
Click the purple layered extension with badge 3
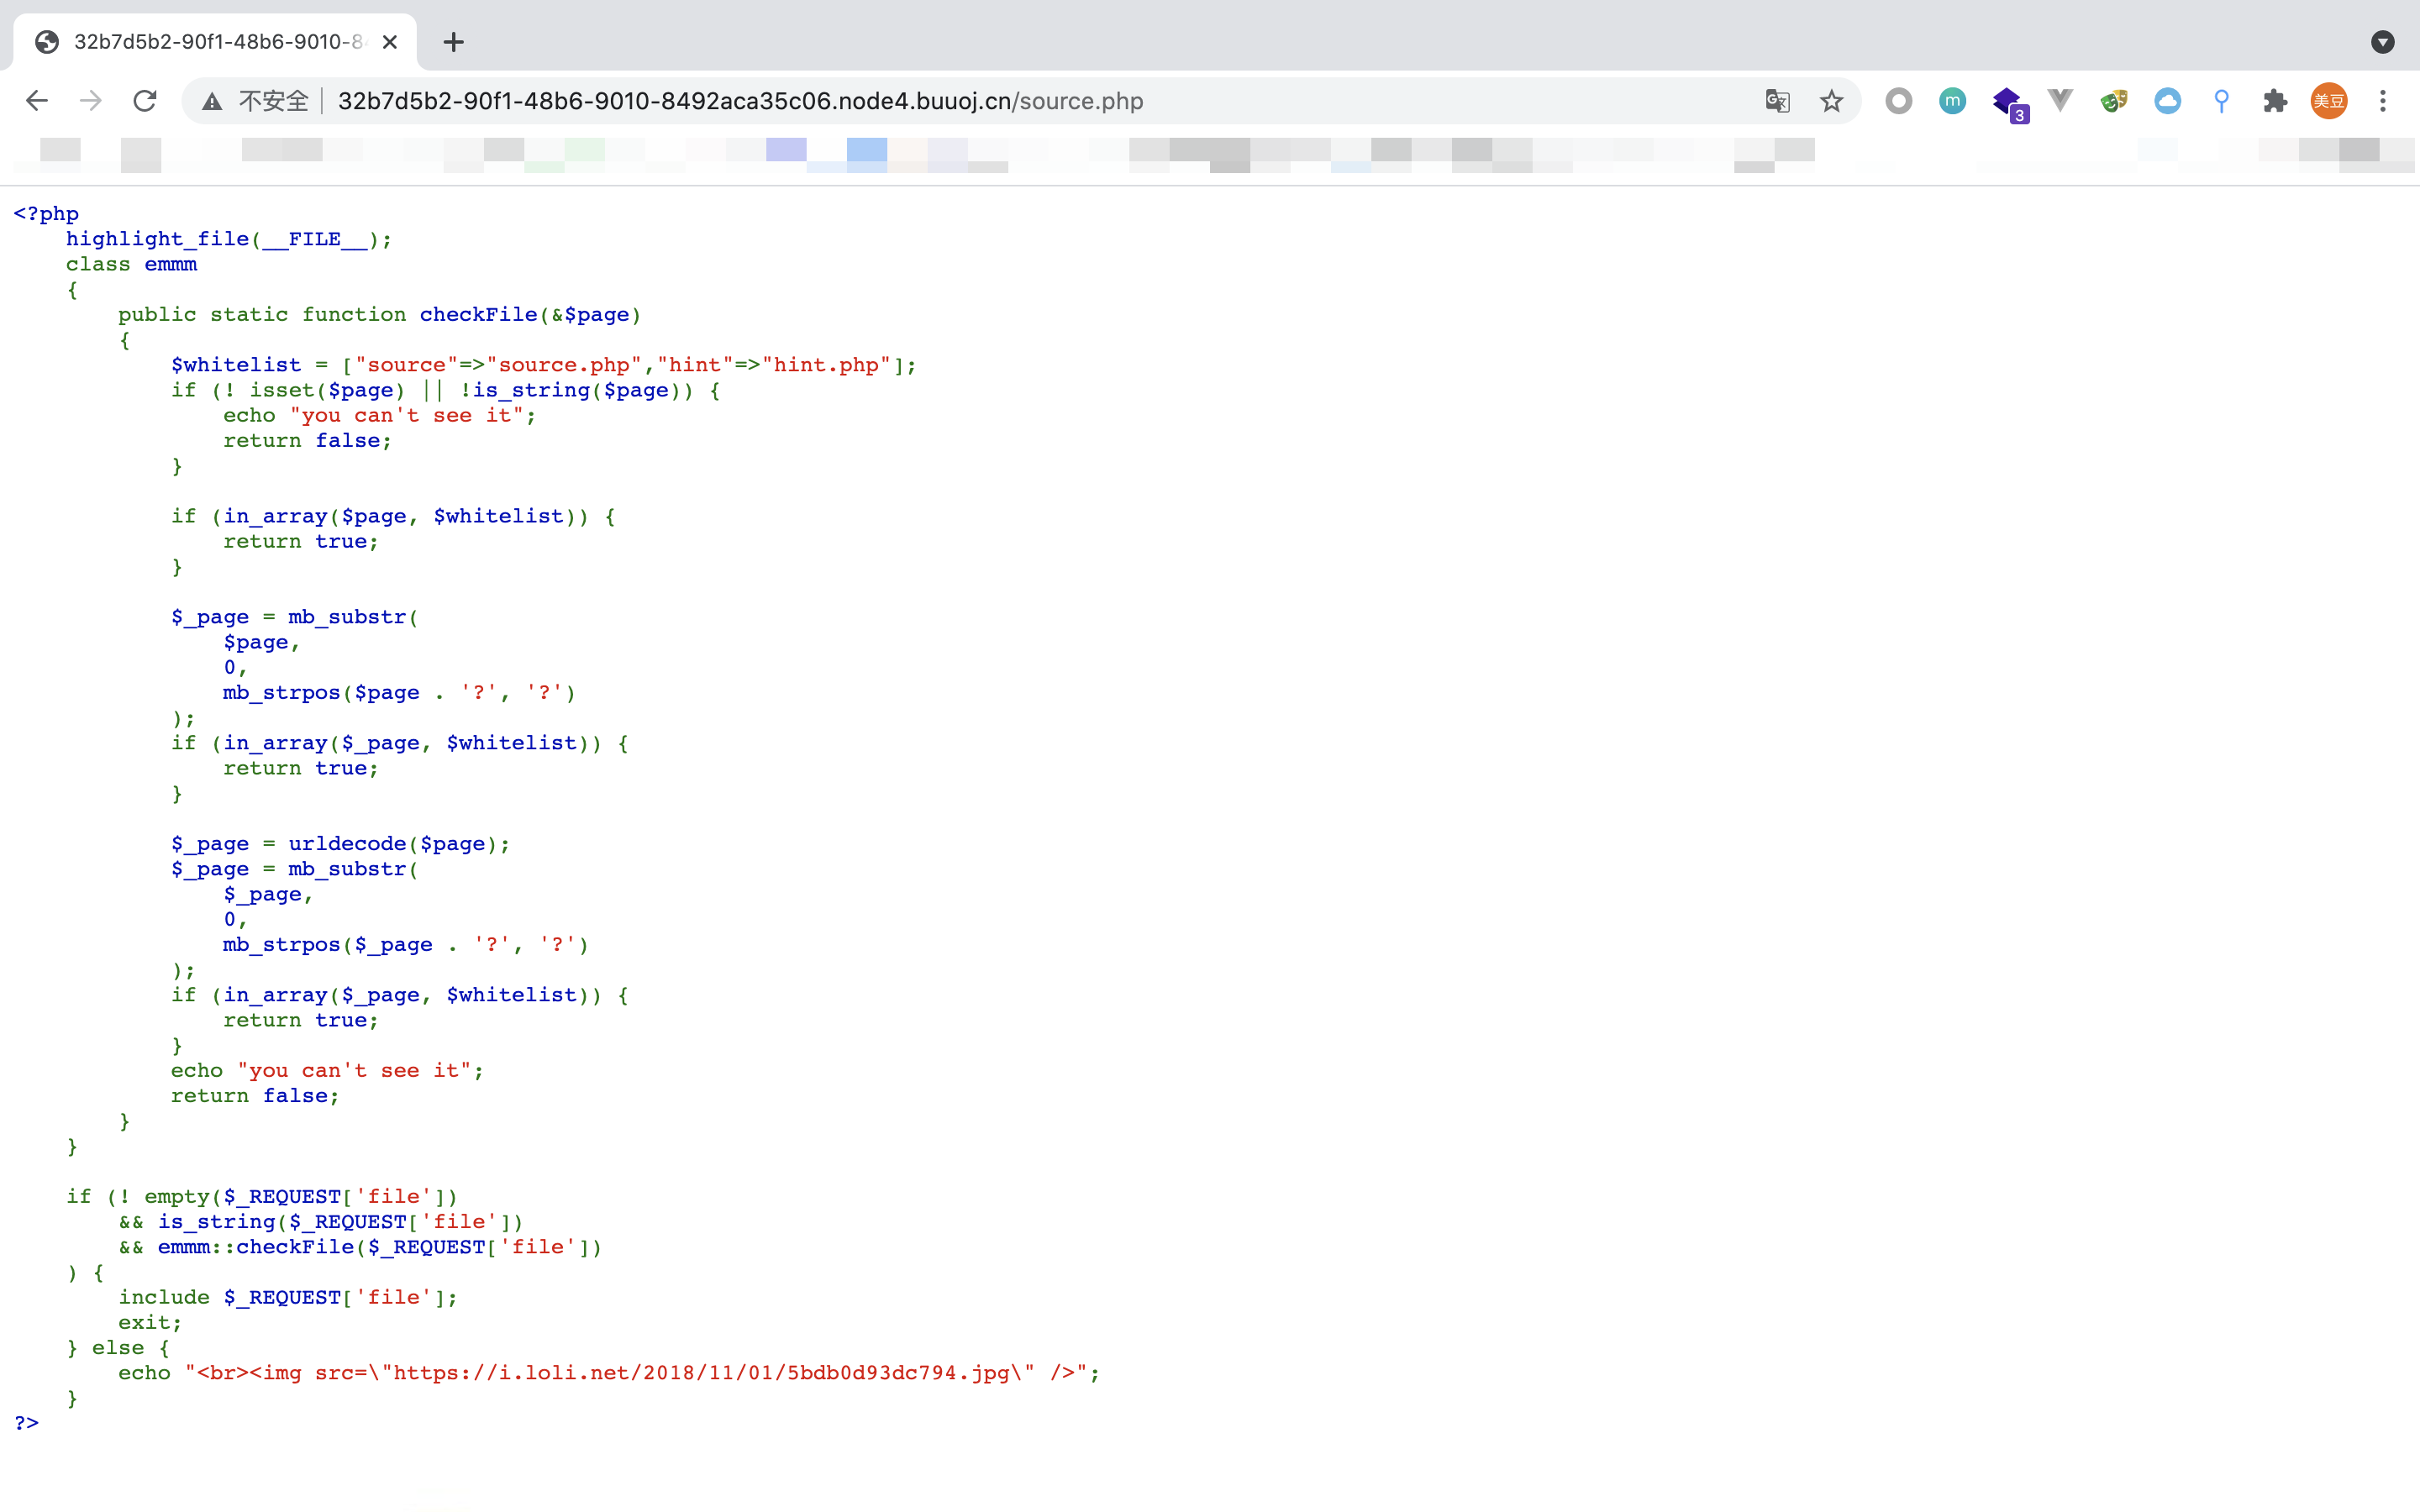pyautogui.click(x=2007, y=101)
